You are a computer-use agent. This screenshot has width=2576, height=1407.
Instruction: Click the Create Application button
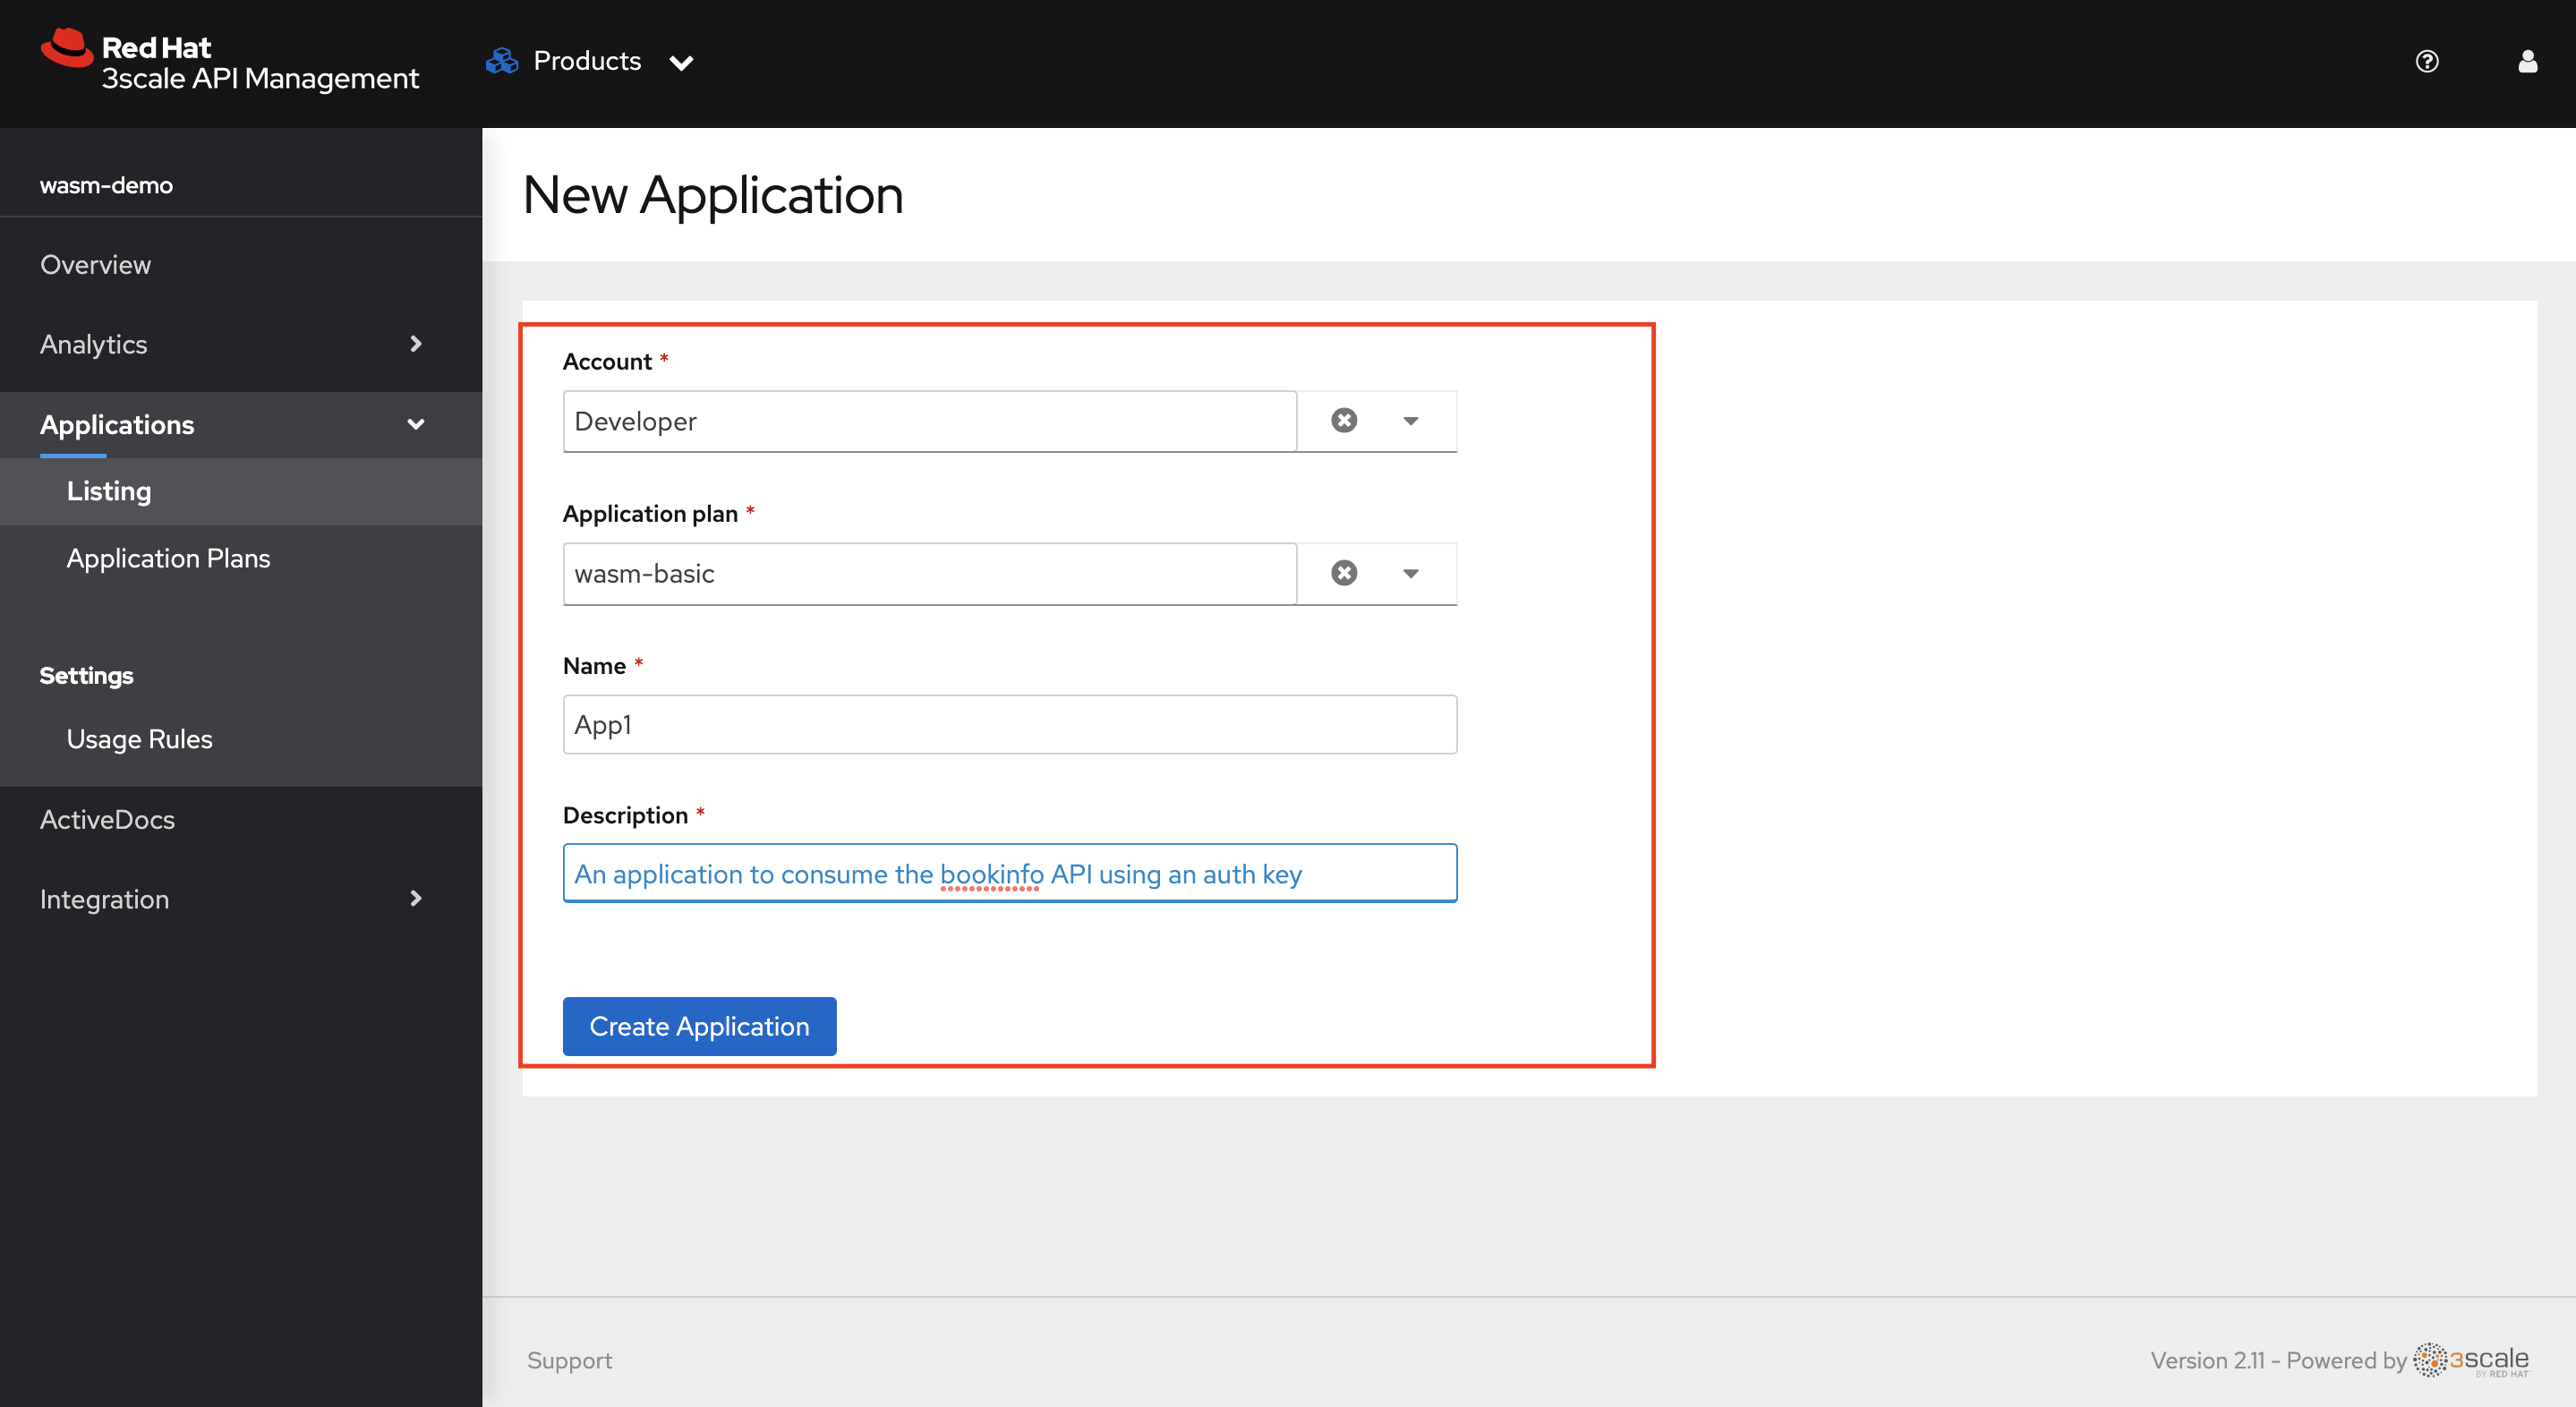(x=698, y=1026)
